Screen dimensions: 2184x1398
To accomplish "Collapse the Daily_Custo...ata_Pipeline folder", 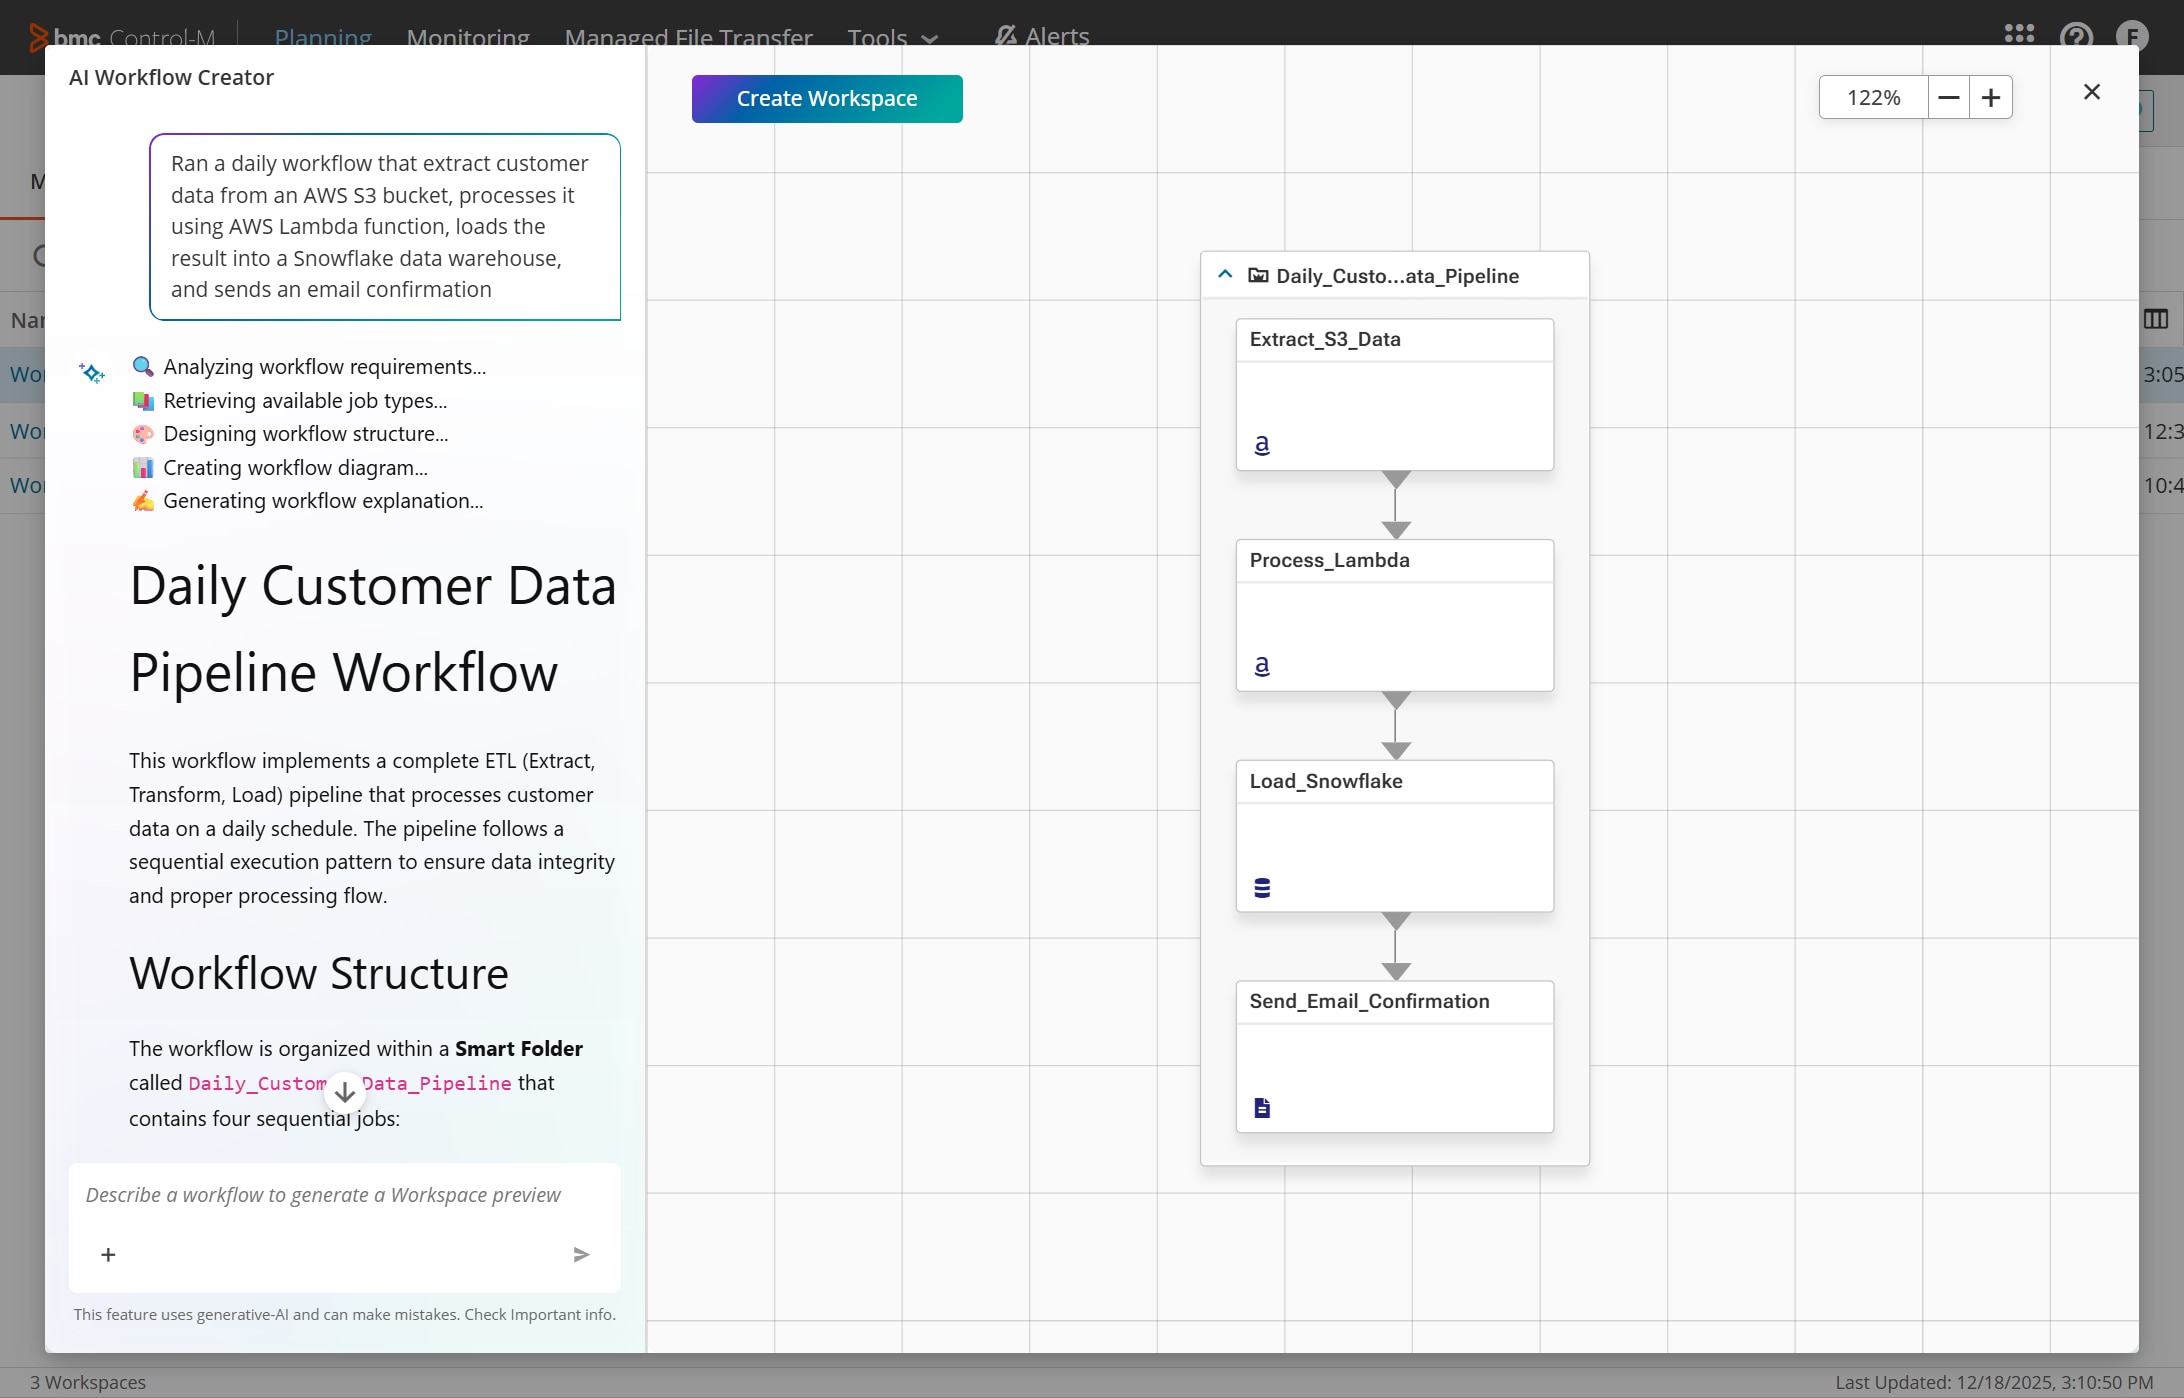I will 1225,274.
